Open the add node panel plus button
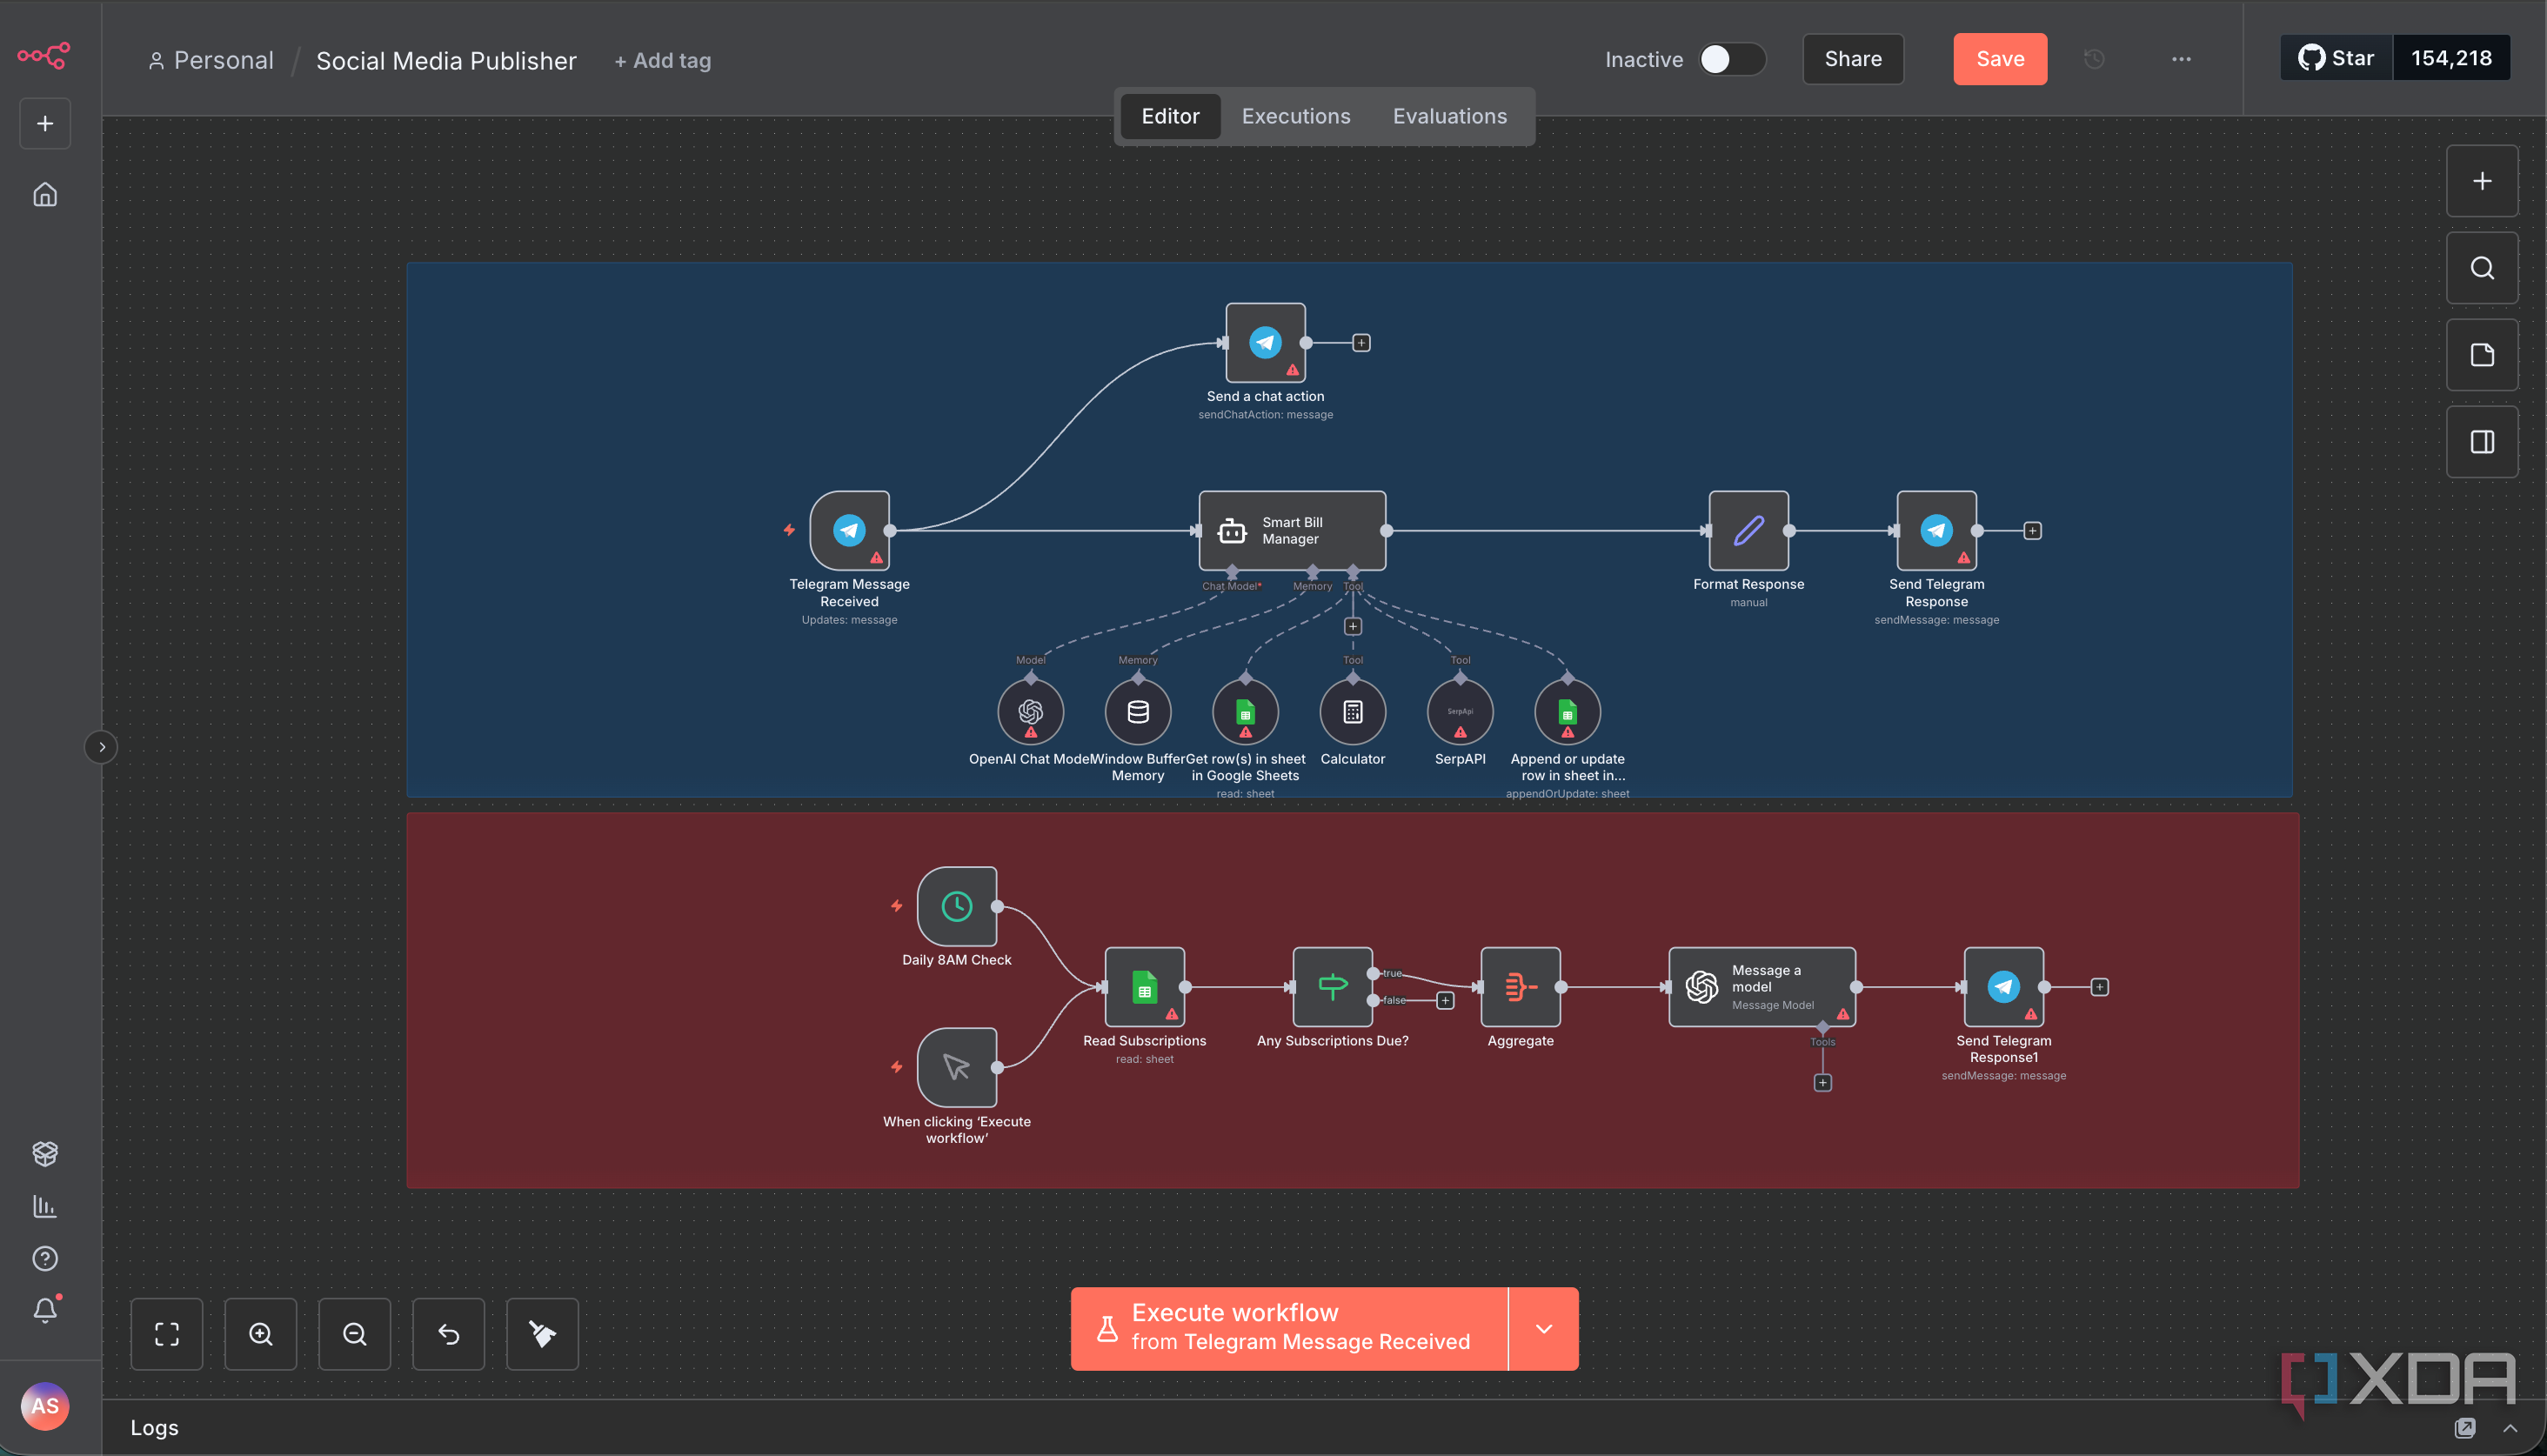The height and width of the screenshot is (1456, 2547). (x=2482, y=181)
